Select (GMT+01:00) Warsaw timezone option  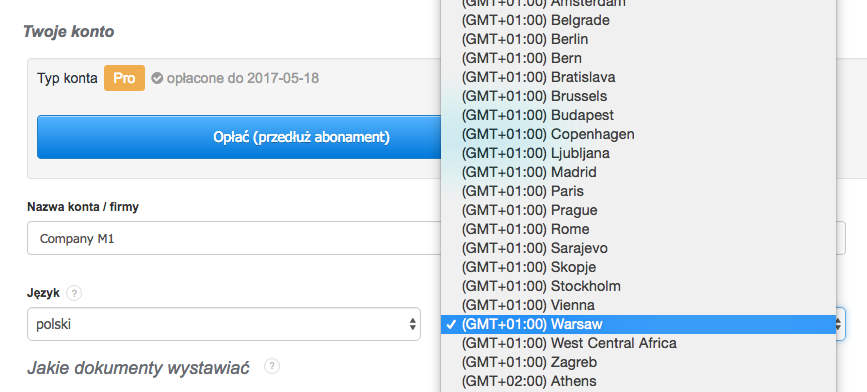(x=639, y=324)
